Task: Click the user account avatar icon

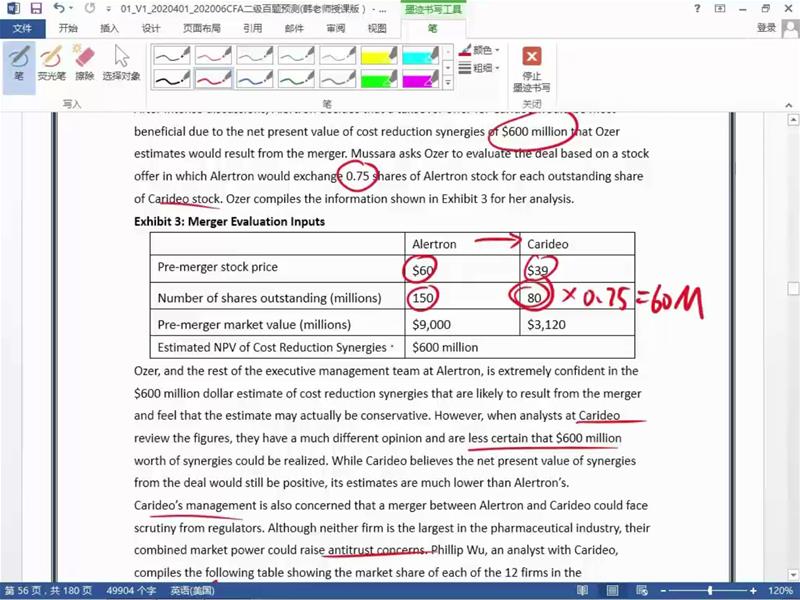Action: [x=790, y=28]
